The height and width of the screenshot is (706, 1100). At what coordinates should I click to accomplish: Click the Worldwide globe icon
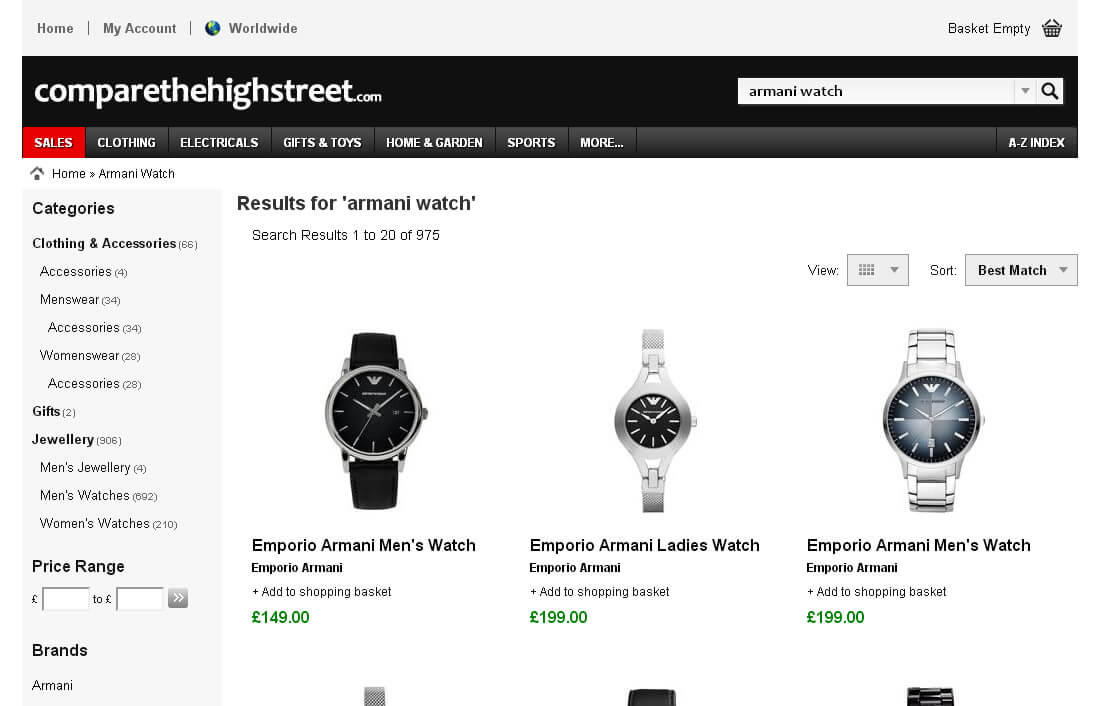(213, 28)
